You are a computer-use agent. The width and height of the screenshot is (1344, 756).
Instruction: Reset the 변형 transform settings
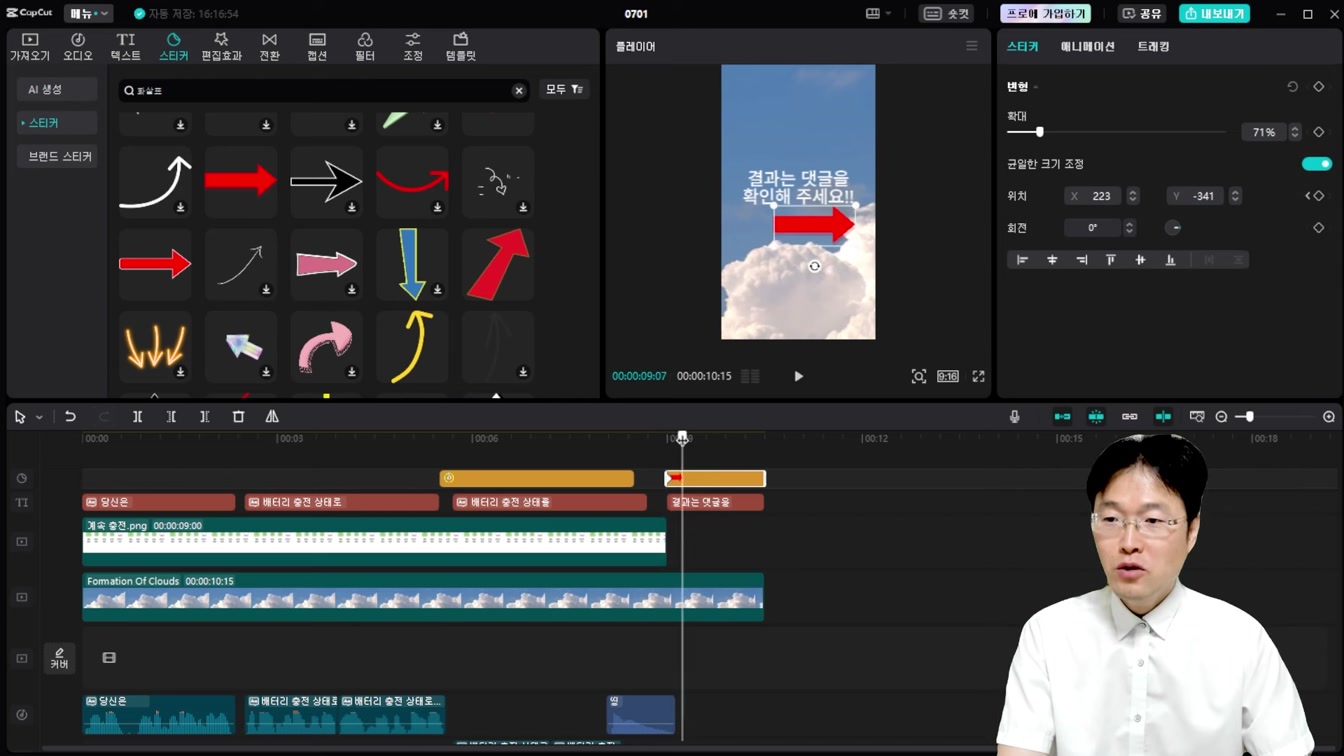click(x=1292, y=87)
